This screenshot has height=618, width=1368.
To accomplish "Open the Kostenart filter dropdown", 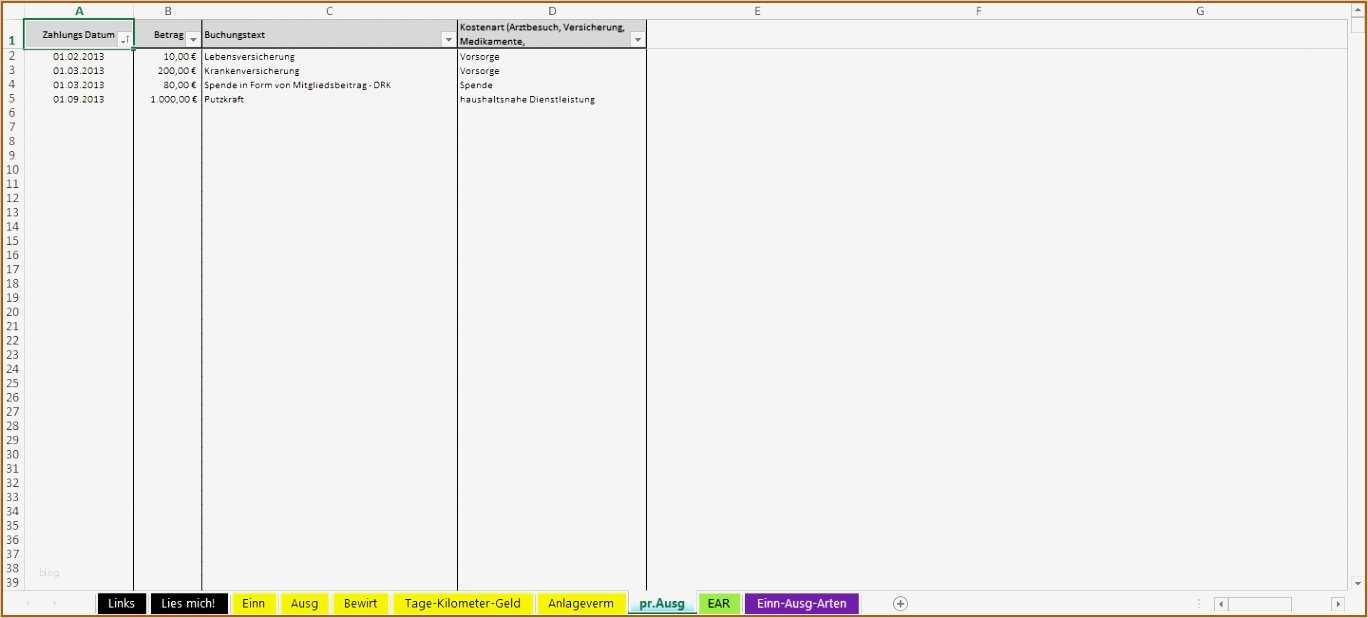I will click(x=637, y=40).
